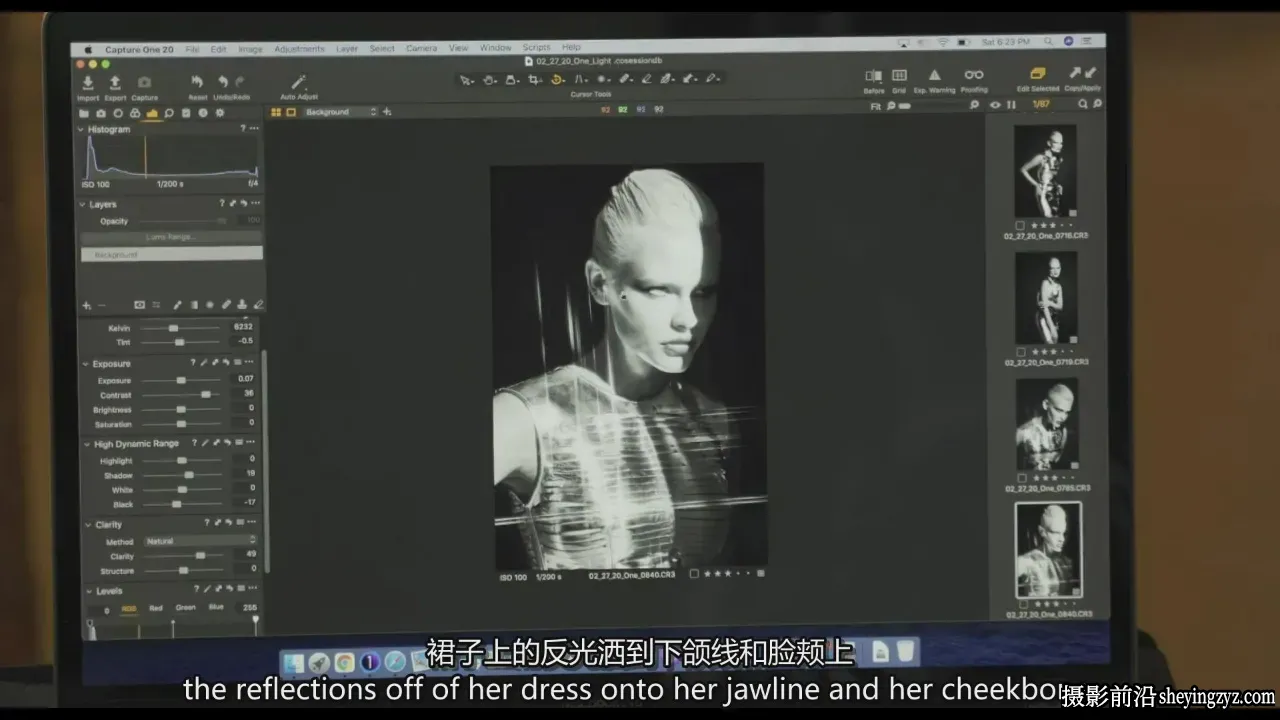Select the Crop cursor tool
Viewport: 1280px width, 720px height.
pyautogui.click(x=535, y=79)
